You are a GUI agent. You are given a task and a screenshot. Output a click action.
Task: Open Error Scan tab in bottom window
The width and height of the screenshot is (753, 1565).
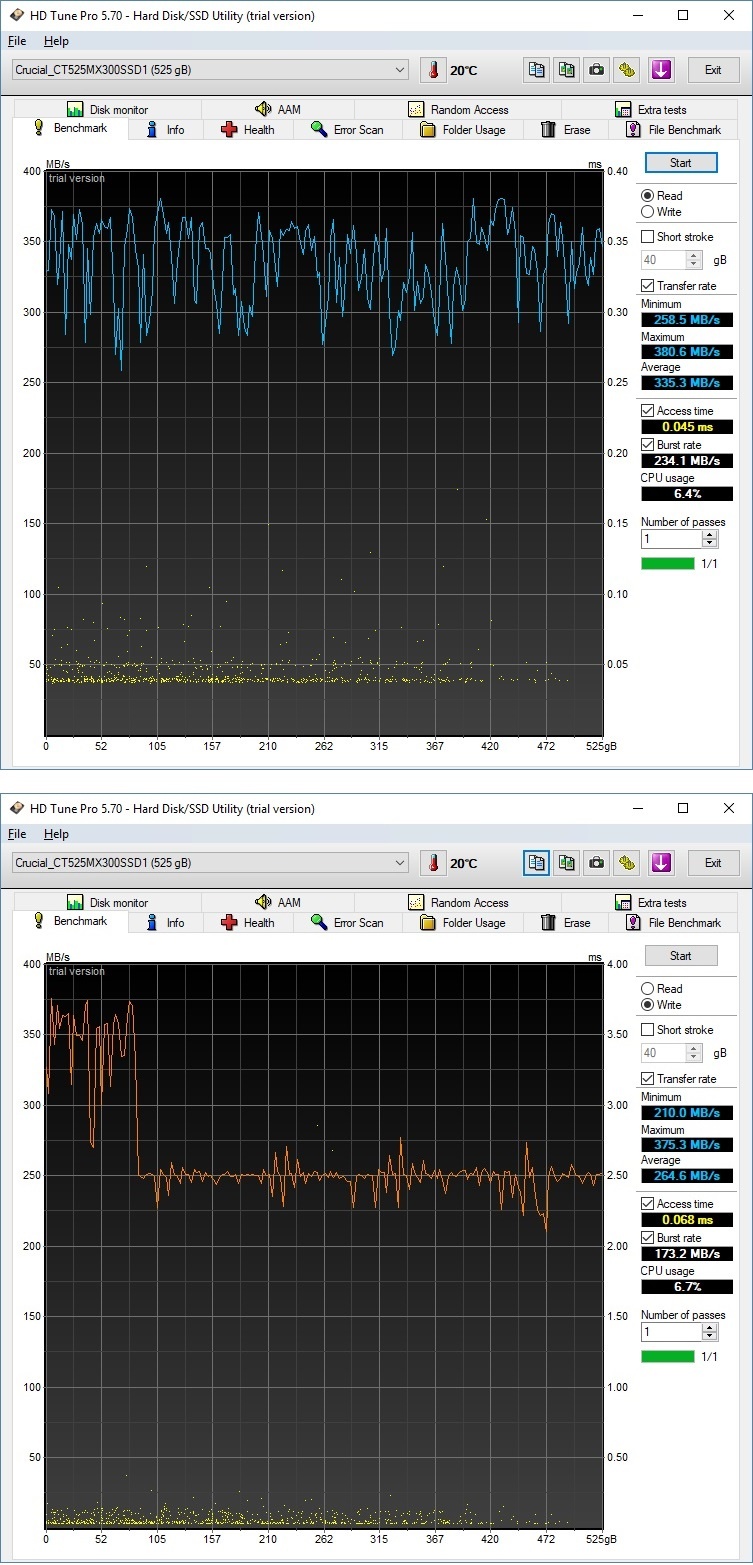pyautogui.click(x=347, y=923)
